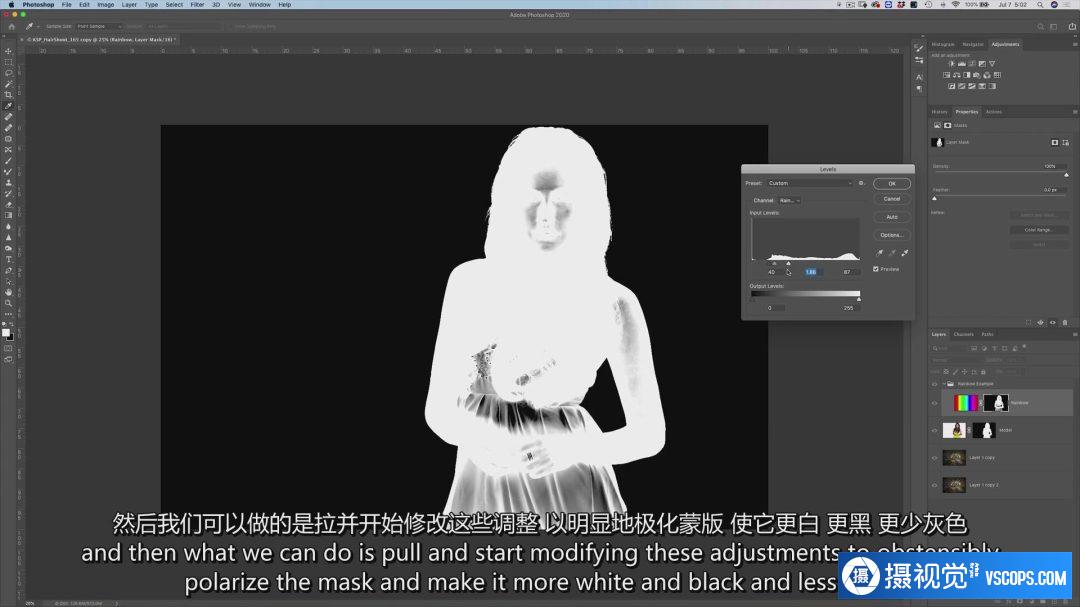Select the Crop tool
The height and width of the screenshot is (607, 1080).
coord(8,95)
